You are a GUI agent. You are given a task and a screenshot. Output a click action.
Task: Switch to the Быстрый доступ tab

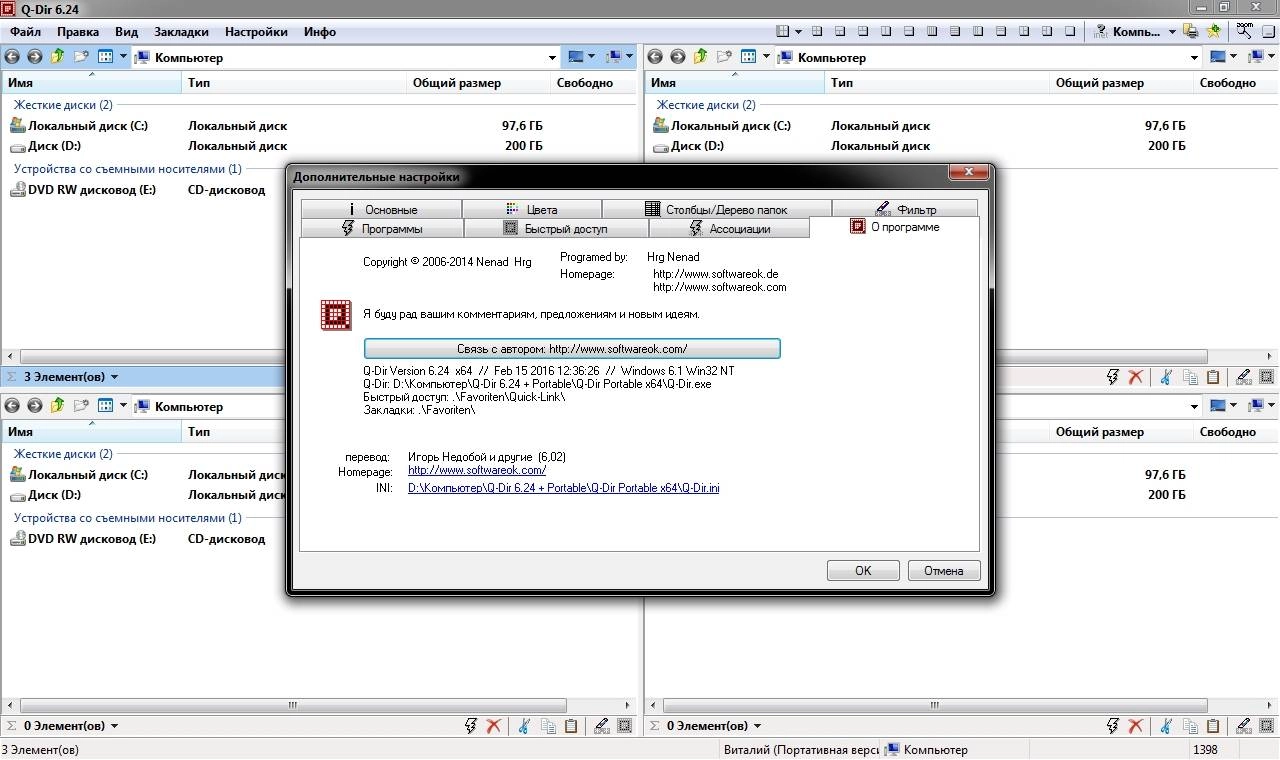(556, 228)
